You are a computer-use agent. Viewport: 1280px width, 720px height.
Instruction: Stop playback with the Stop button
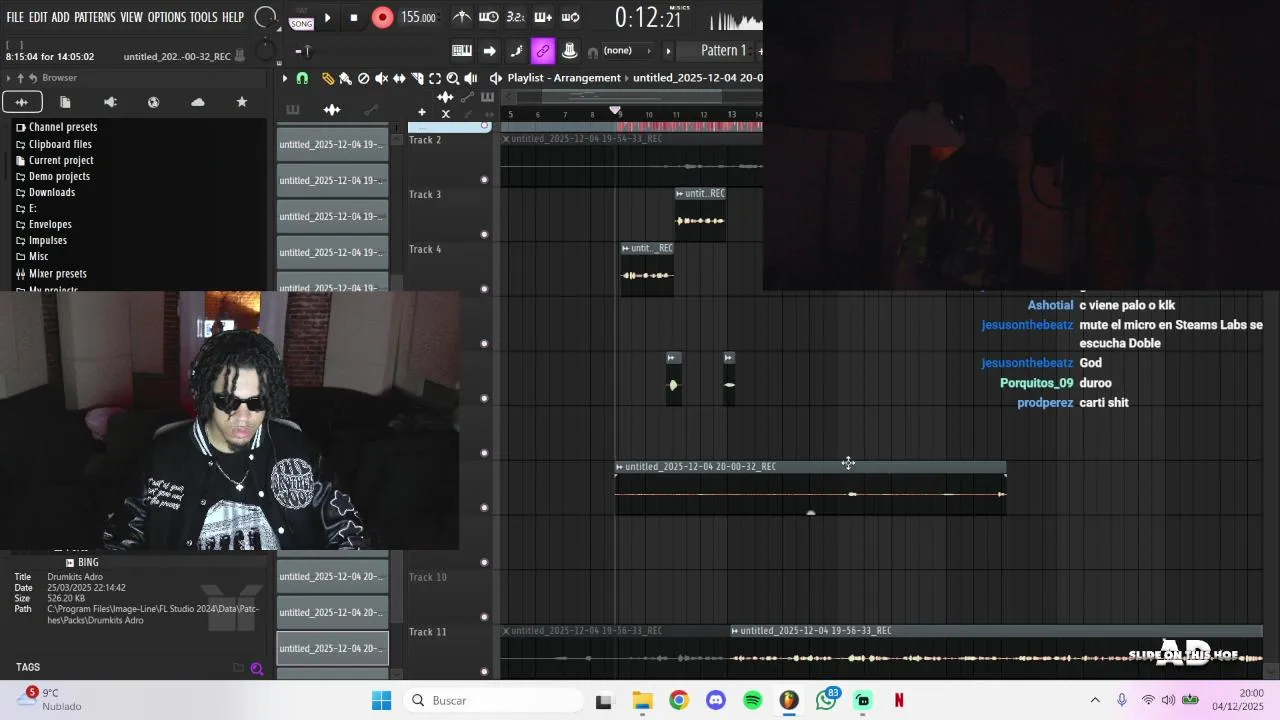[353, 17]
